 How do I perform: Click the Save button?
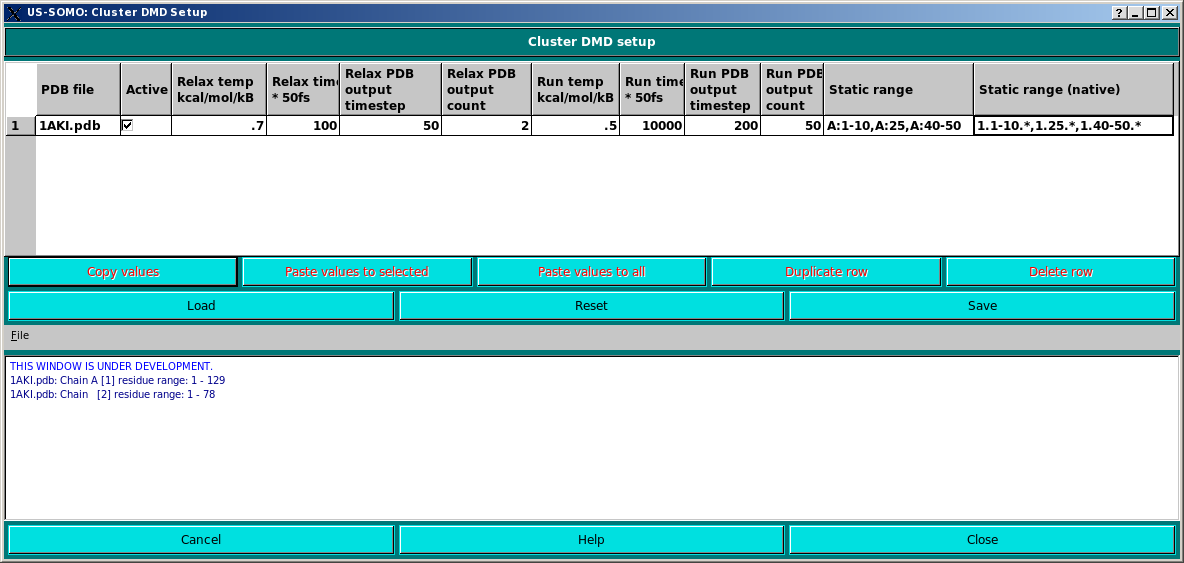pyautogui.click(x=981, y=306)
